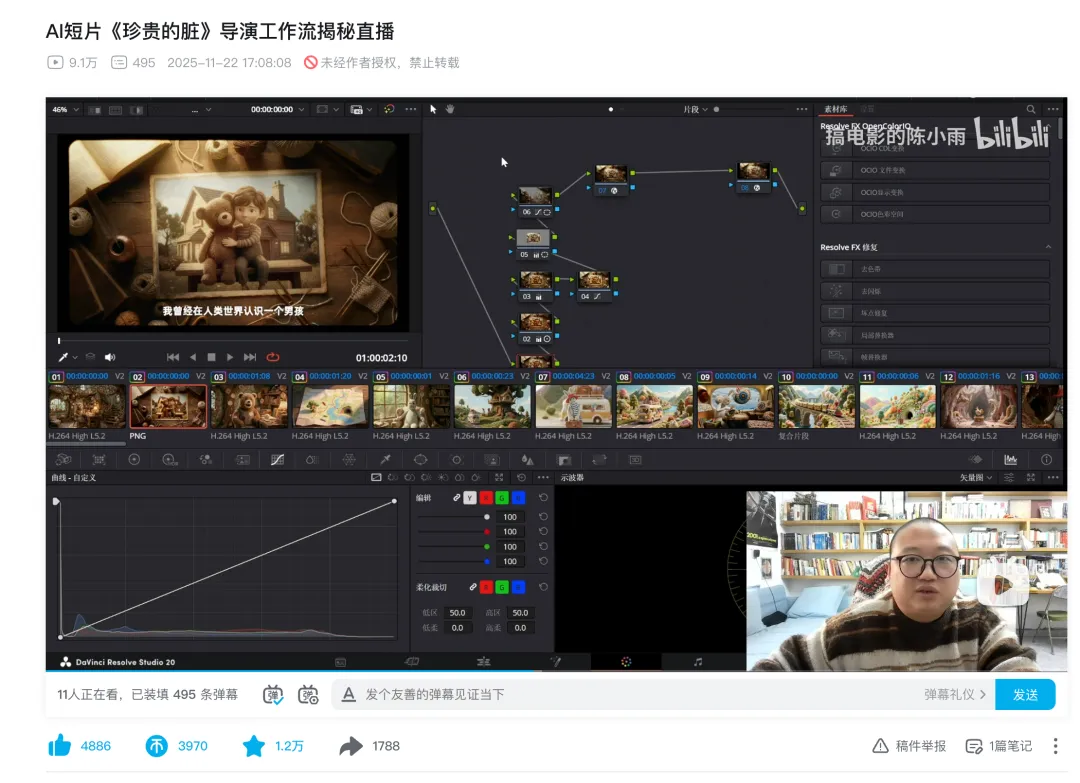
Task: Open the curves panel three-dot menu
Action: tap(543, 477)
